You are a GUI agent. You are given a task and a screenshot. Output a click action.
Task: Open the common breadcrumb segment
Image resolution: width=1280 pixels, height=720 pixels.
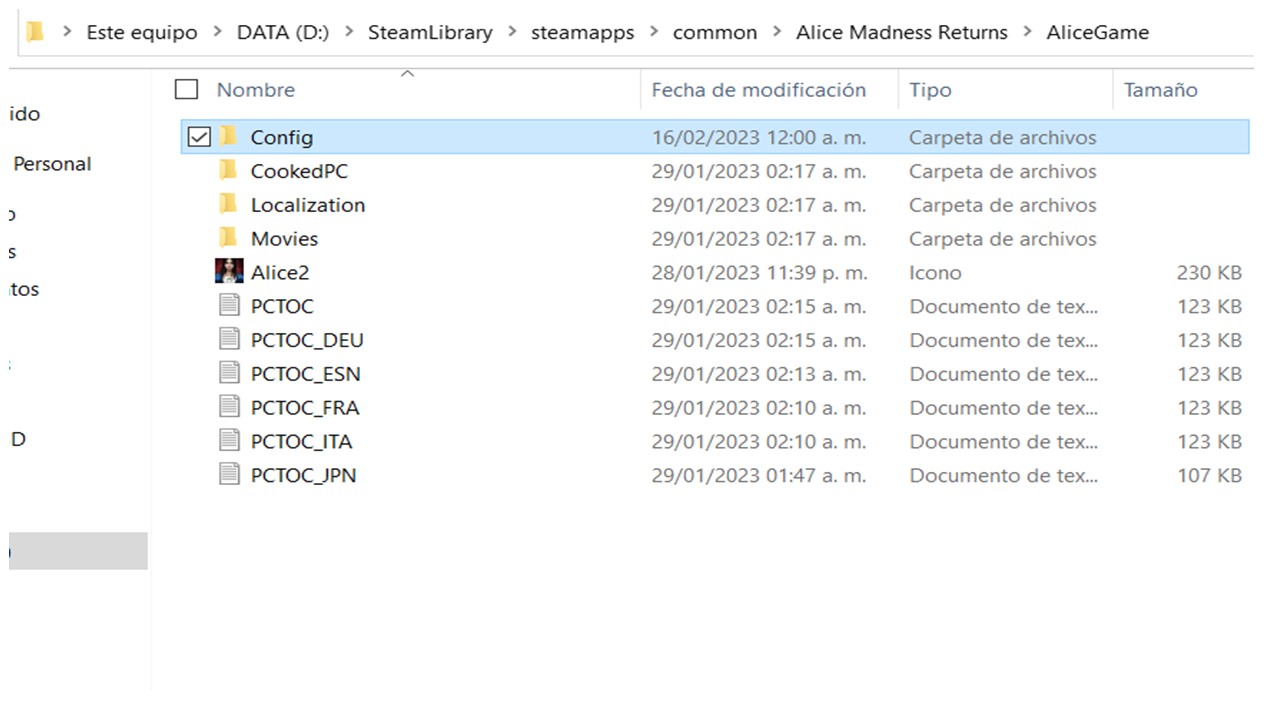pyautogui.click(x=715, y=32)
